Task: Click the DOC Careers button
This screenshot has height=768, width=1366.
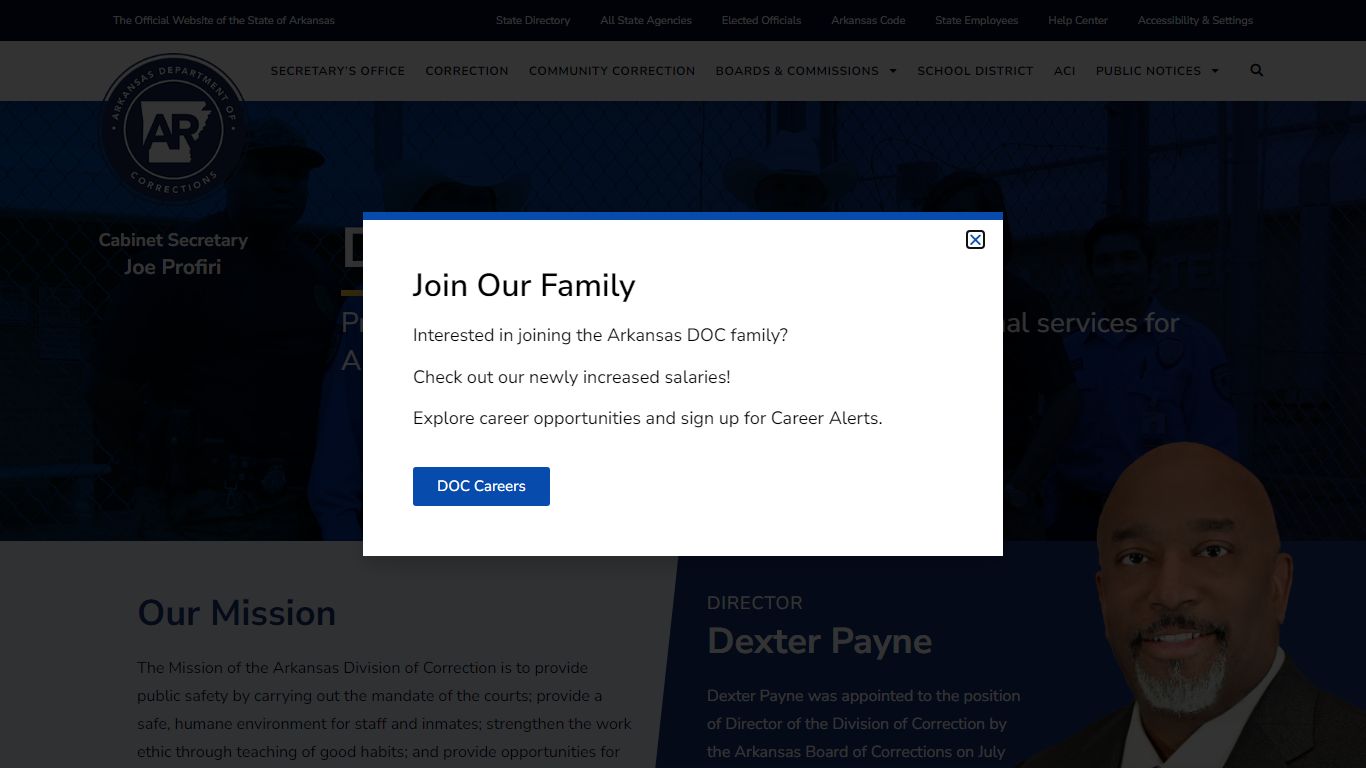Action: coord(481,486)
